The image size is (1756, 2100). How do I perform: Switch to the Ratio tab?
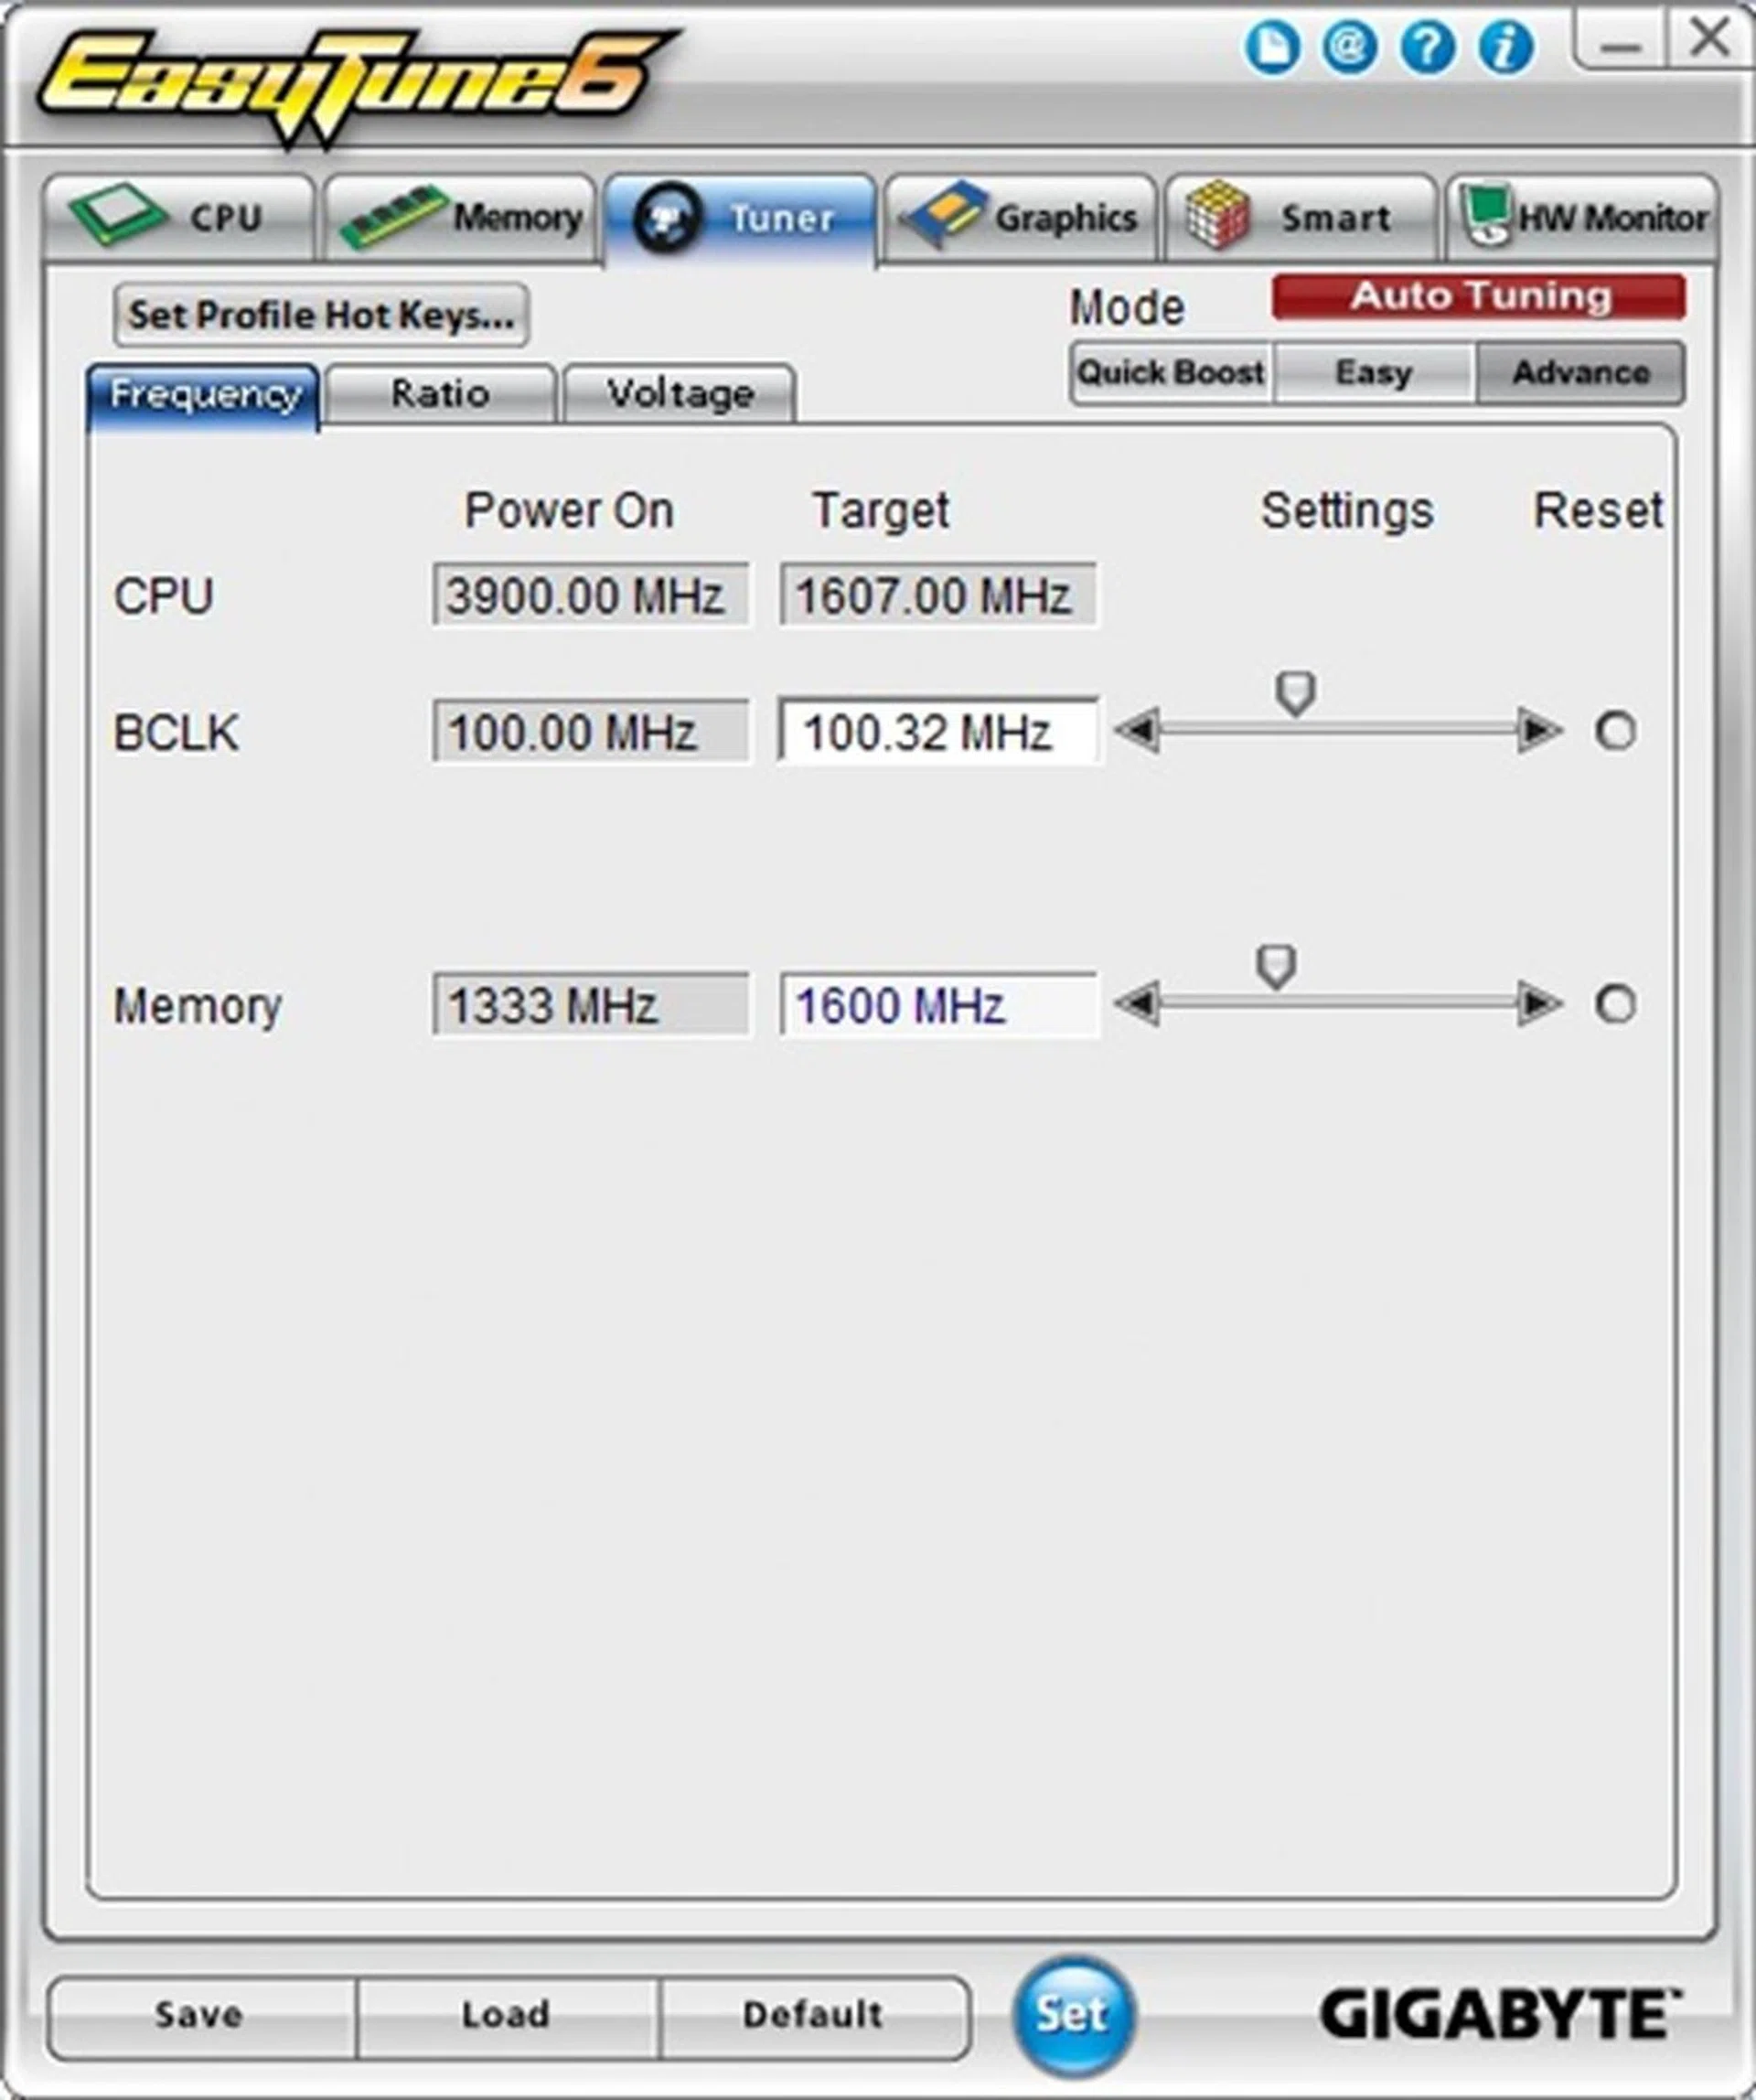(441, 393)
